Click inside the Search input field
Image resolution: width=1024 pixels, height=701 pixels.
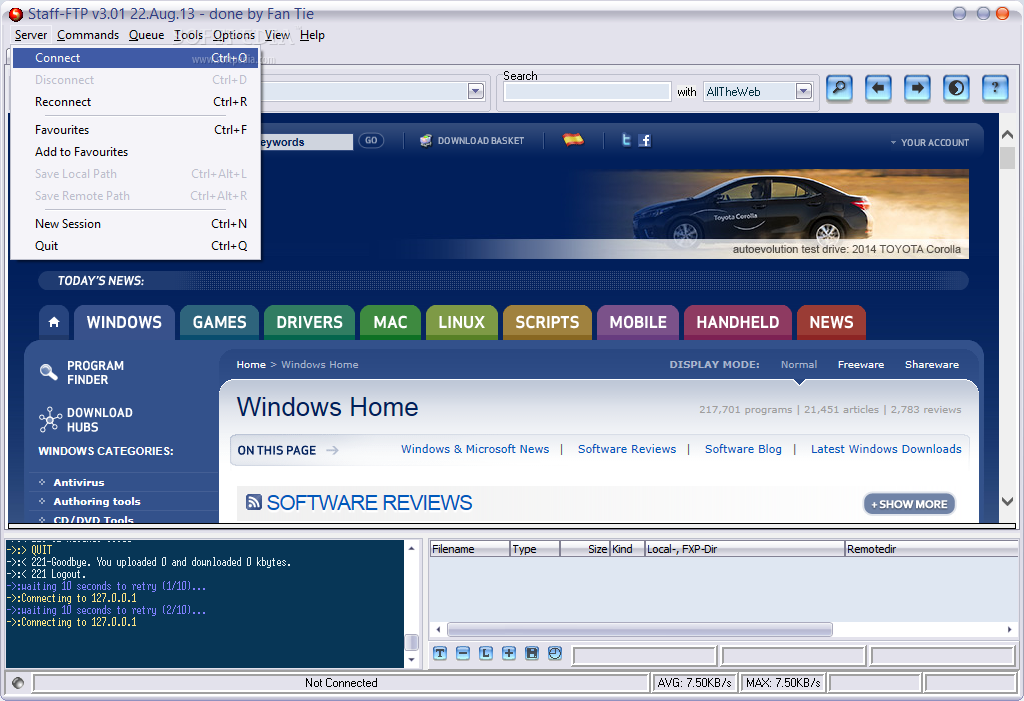[587, 91]
